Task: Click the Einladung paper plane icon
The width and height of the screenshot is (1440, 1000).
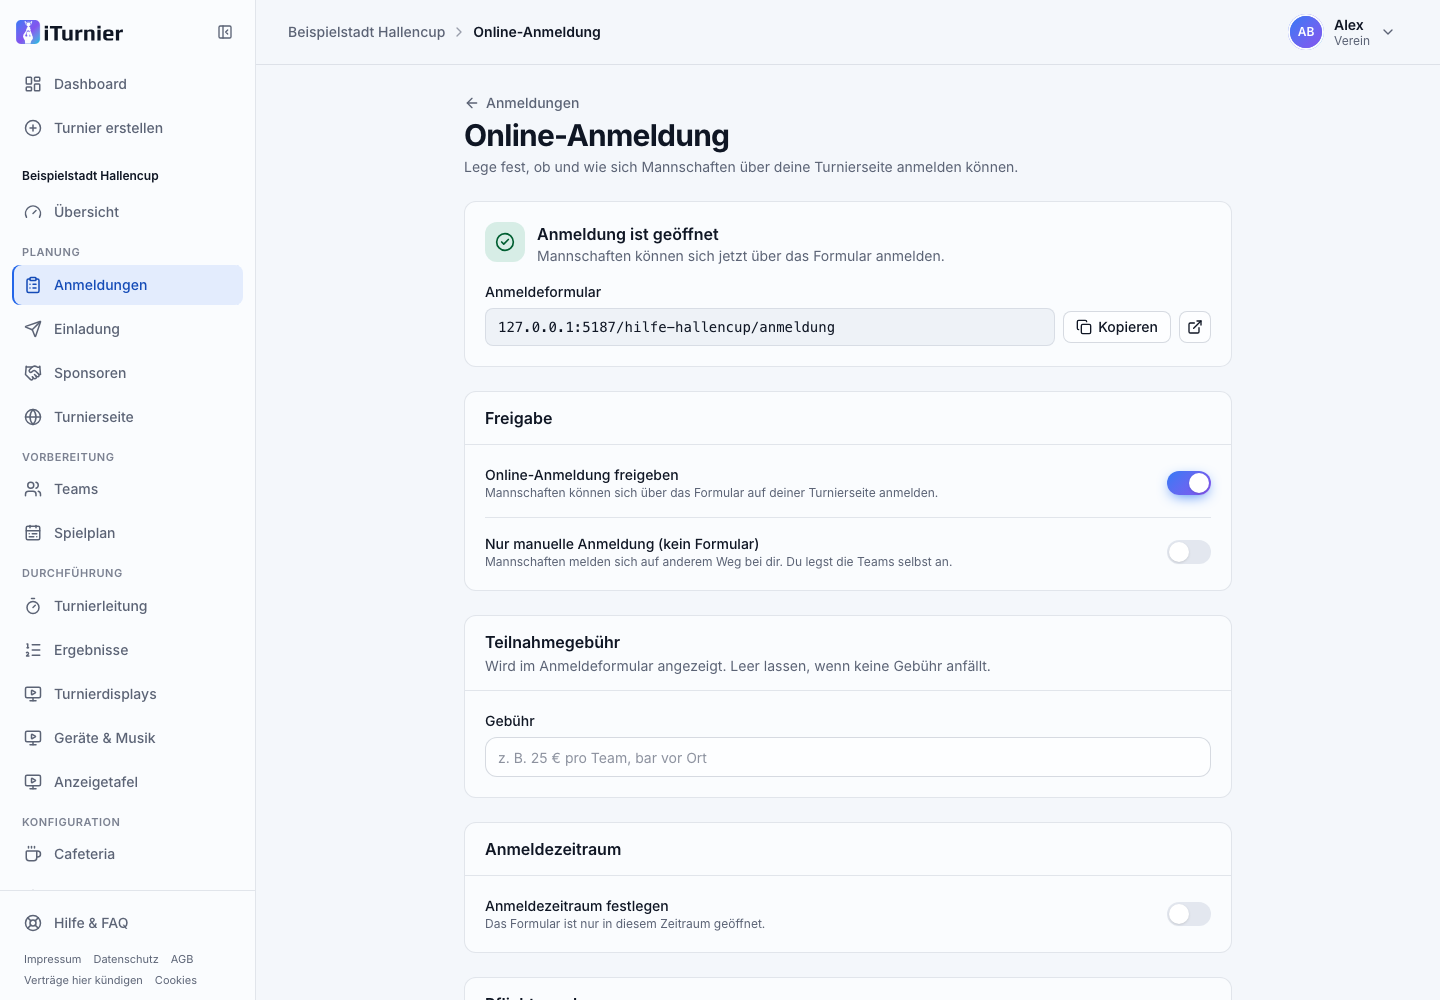Action: (33, 329)
